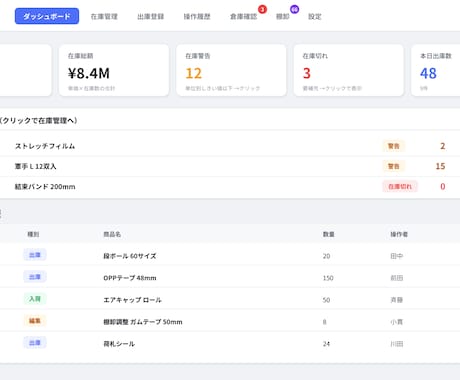Click the red 在庫切れ badge for 結束バンド
This screenshot has height=380, width=460.
400,187
